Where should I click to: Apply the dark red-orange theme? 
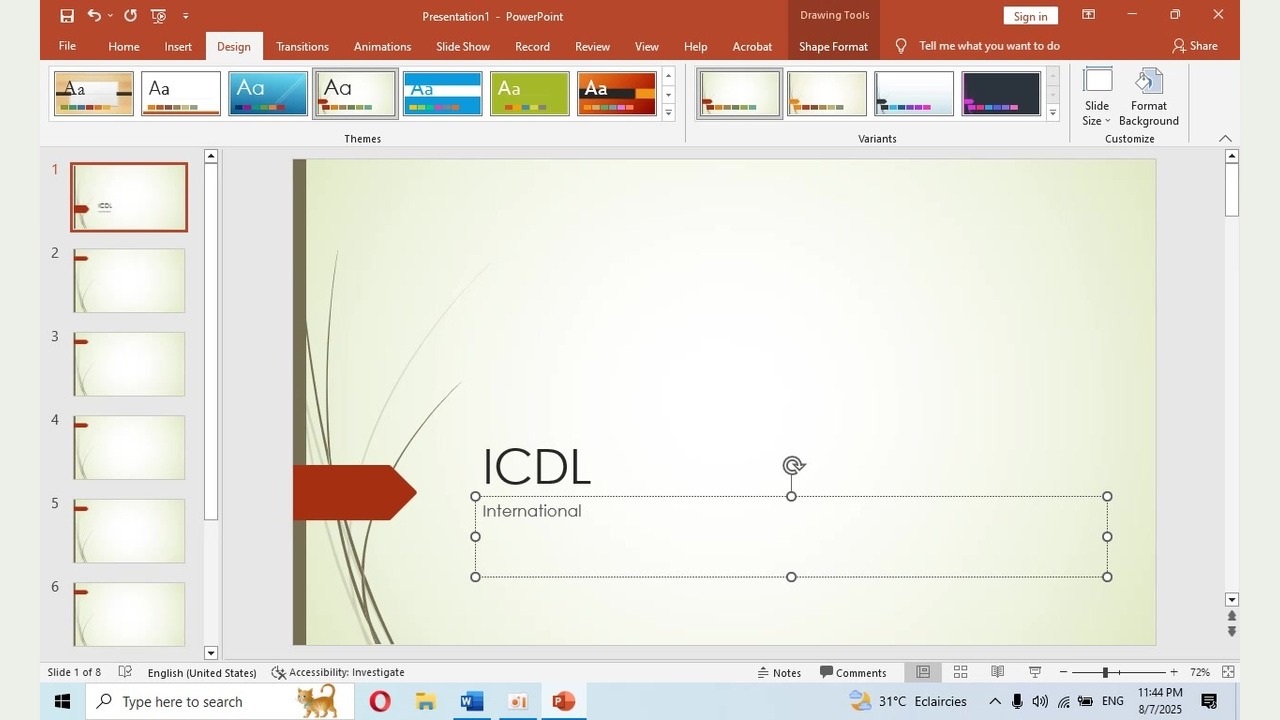(x=617, y=93)
